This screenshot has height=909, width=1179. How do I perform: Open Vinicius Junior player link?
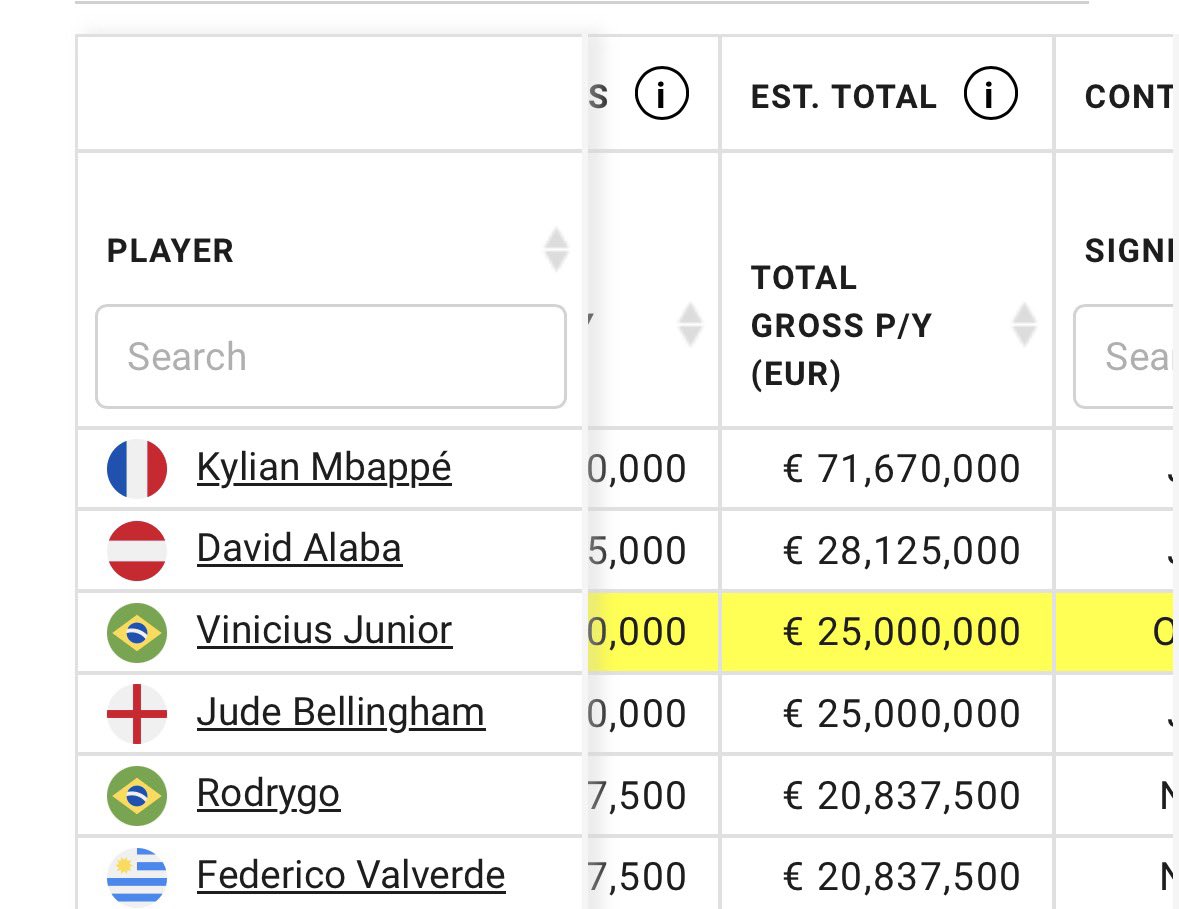click(x=324, y=630)
